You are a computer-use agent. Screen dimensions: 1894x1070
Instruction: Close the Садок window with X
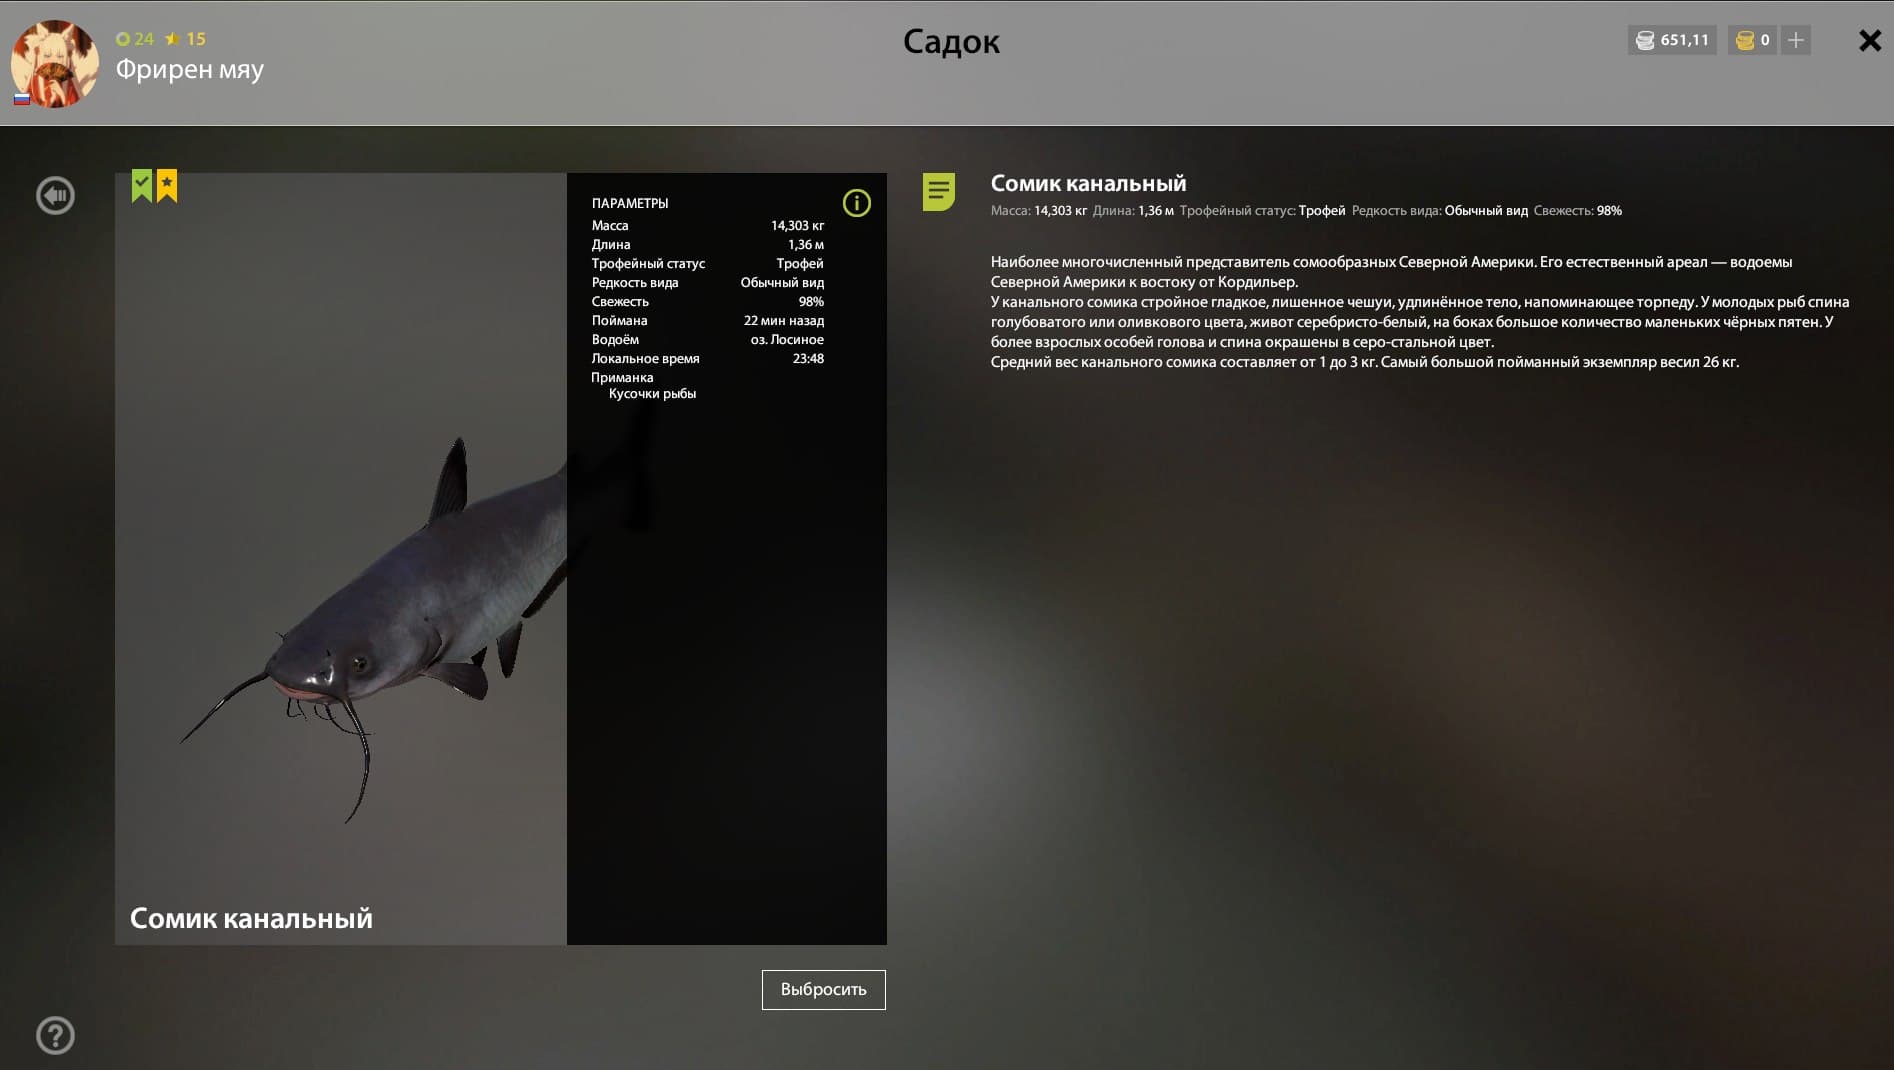tap(1869, 40)
